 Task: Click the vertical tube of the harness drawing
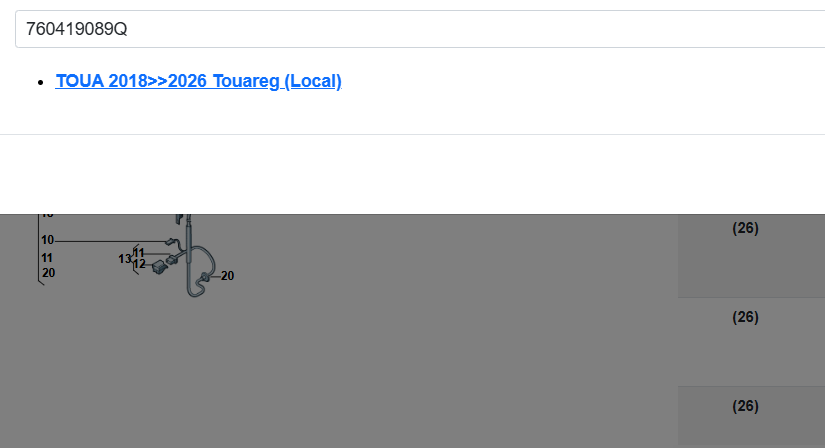(x=189, y=247)
